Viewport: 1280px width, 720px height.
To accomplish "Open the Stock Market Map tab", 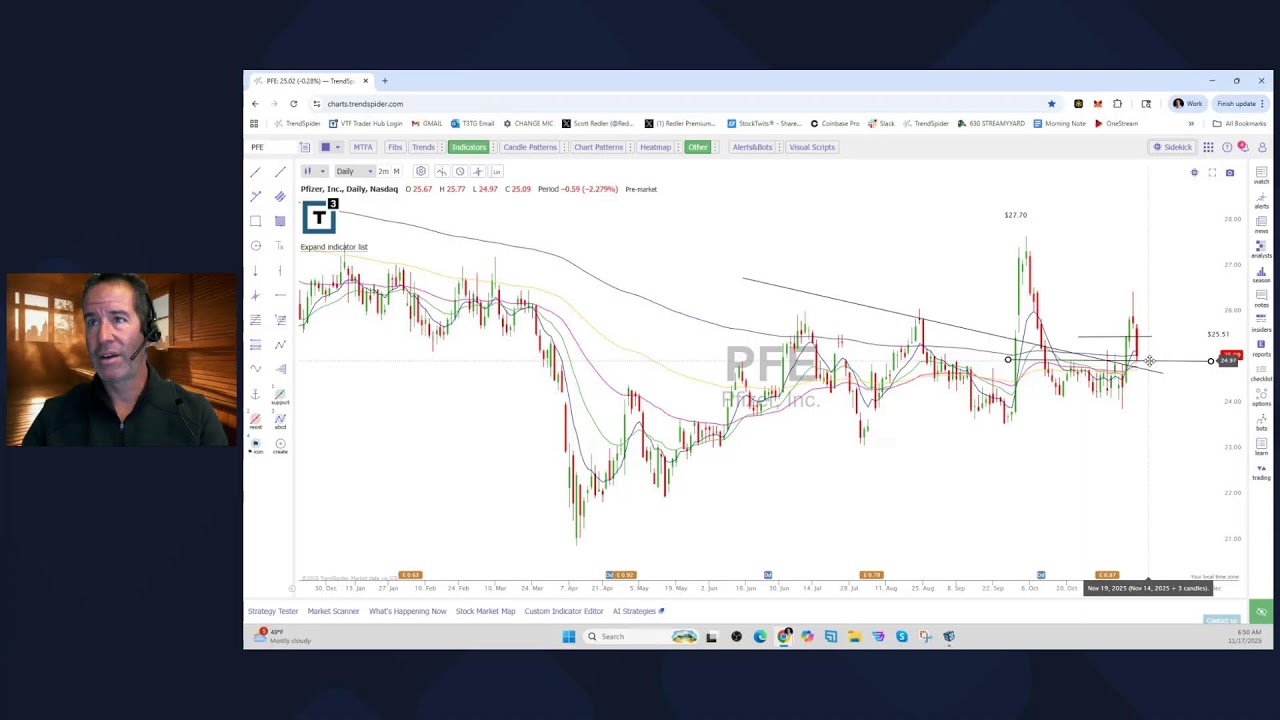I will [x=485, y=611].
